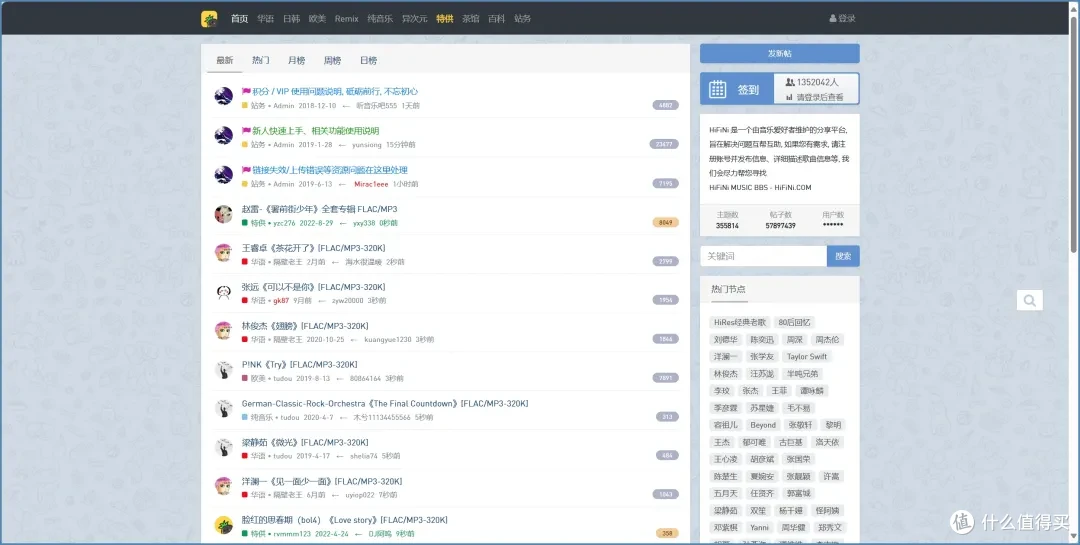Open 异次元 section in navigation bar
This screenshot has height=545, width=1080.
415,19
